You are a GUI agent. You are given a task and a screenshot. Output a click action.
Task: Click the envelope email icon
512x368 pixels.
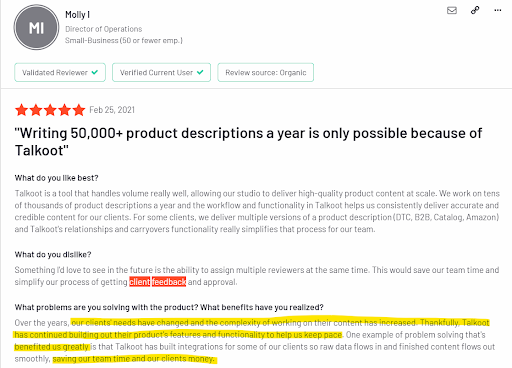pos(452,10)
